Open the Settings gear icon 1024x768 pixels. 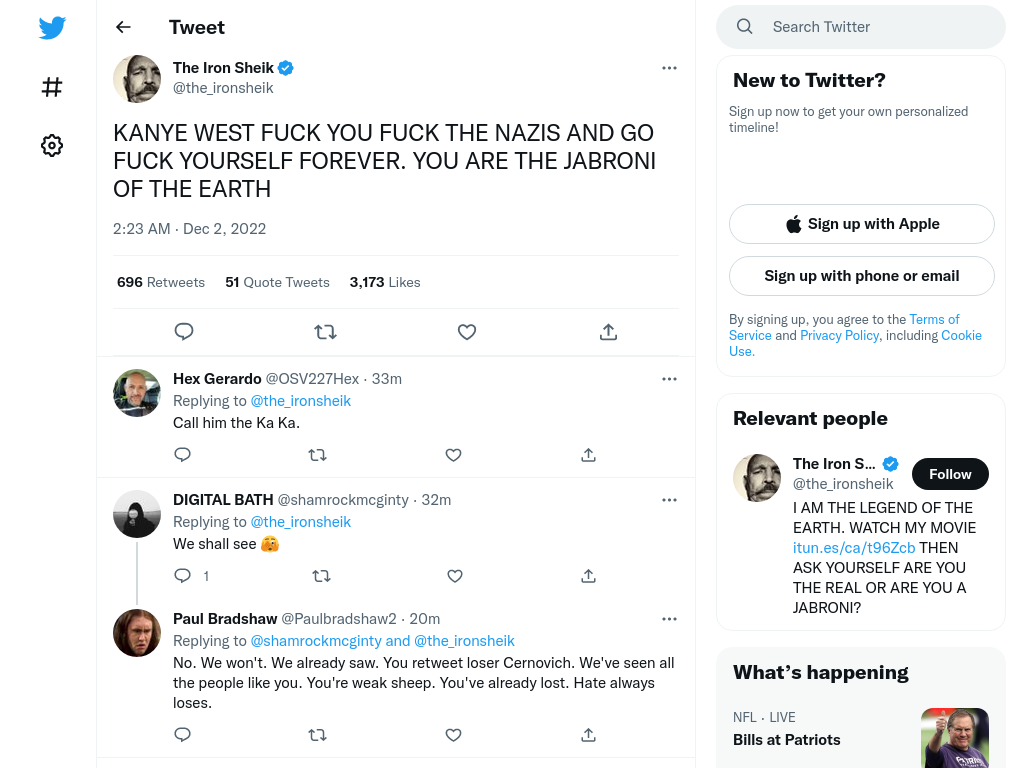pyautogui.click(x=52, y=145)
